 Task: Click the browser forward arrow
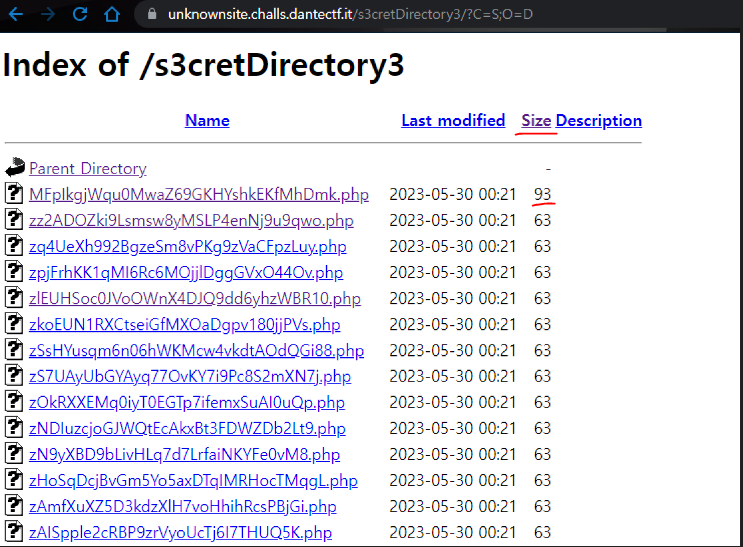47,14
